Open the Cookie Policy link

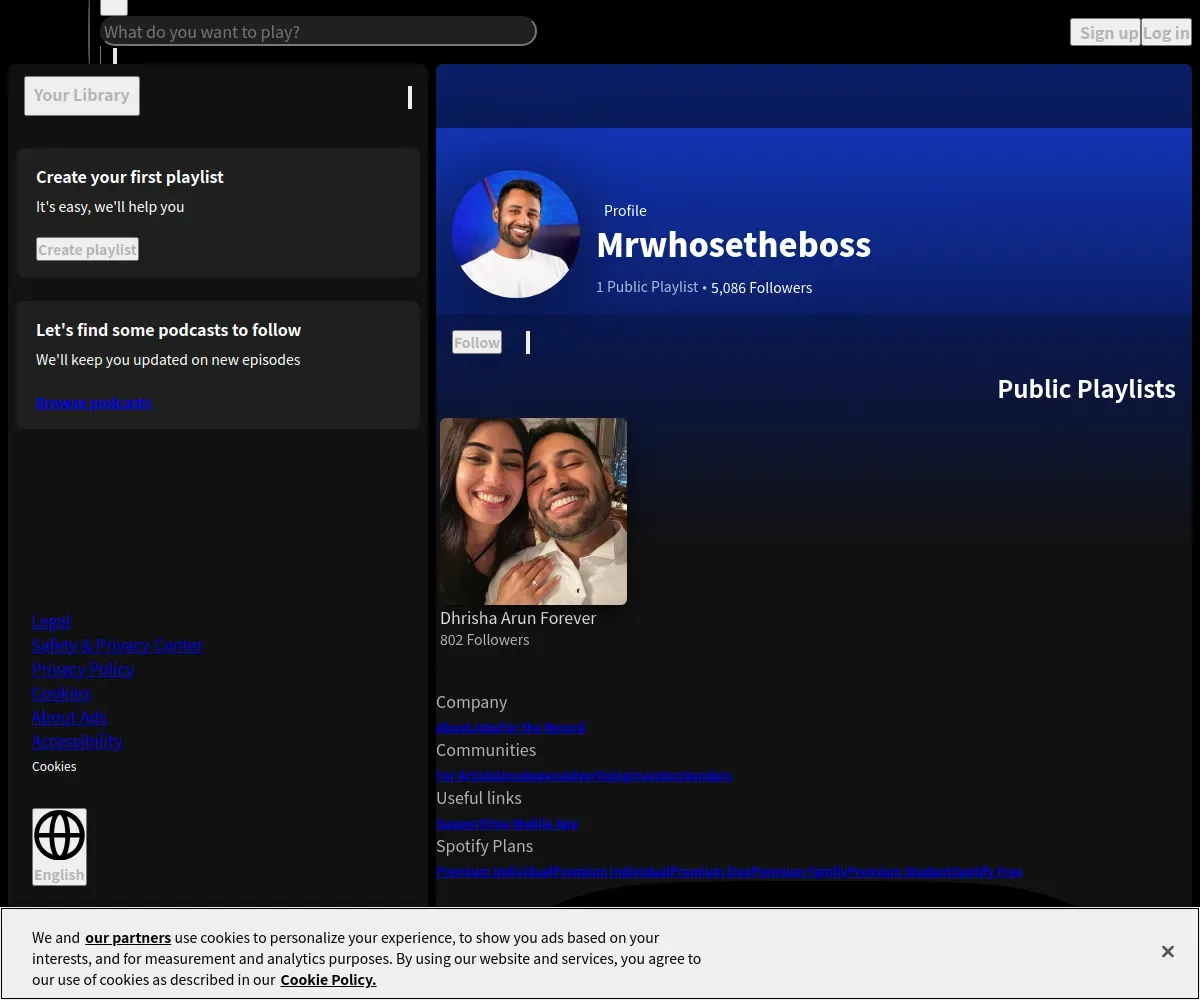click(x=328, y=980)
